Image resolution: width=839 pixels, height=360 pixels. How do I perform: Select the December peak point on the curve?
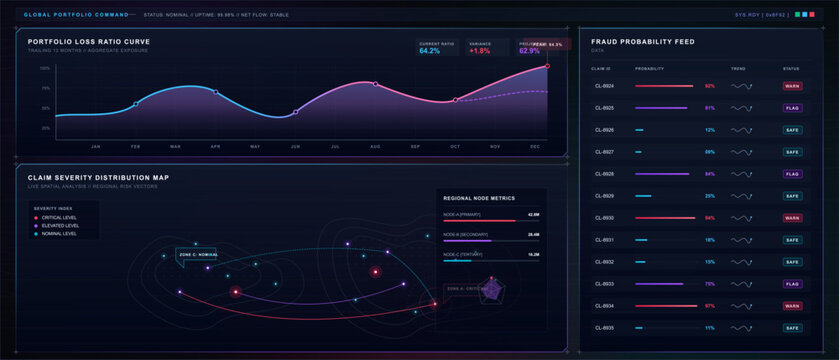click(x=547, y=66)
